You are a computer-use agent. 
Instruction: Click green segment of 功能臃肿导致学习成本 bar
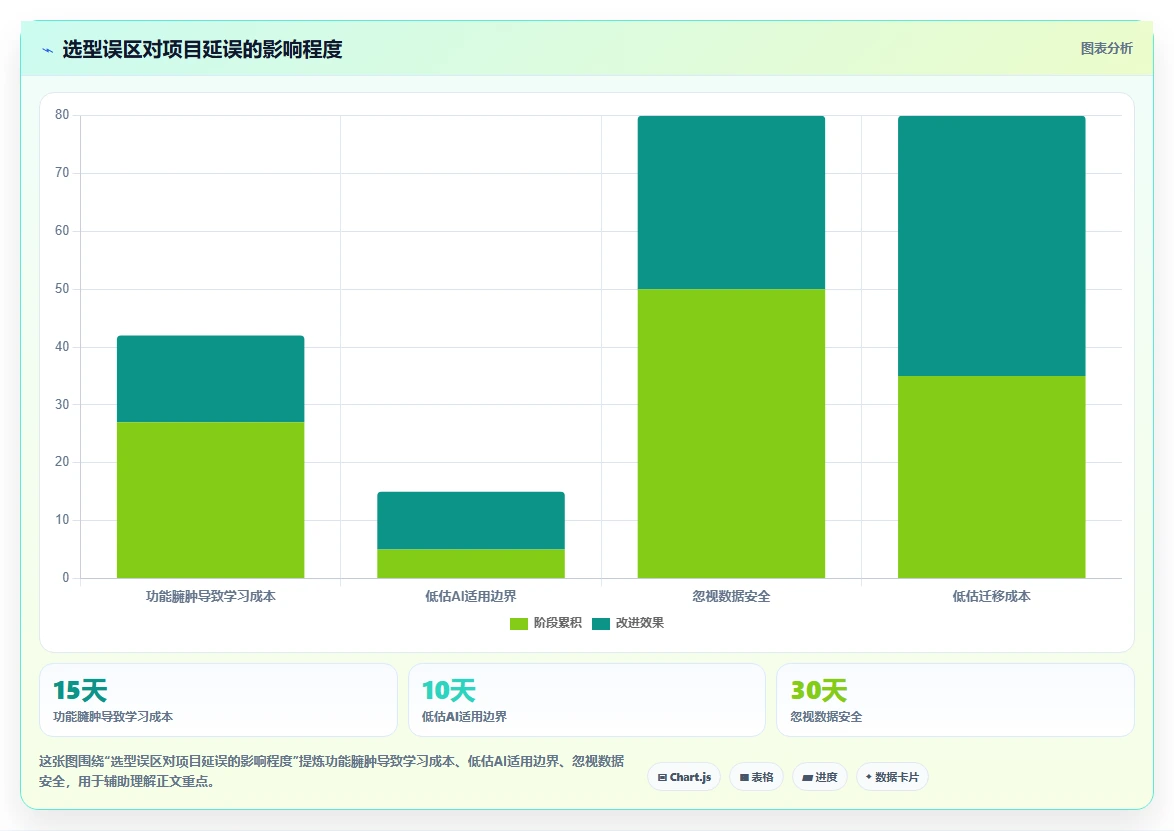(x=210, y=500)
